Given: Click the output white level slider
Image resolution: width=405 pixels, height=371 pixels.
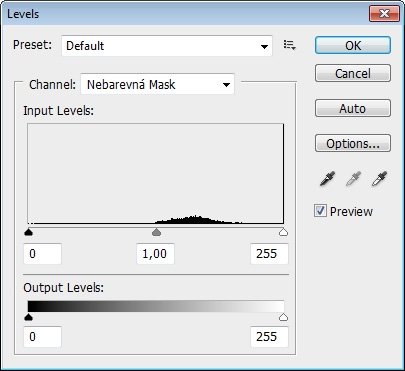Looking at the screenshot, I should (x=283, y=317).
